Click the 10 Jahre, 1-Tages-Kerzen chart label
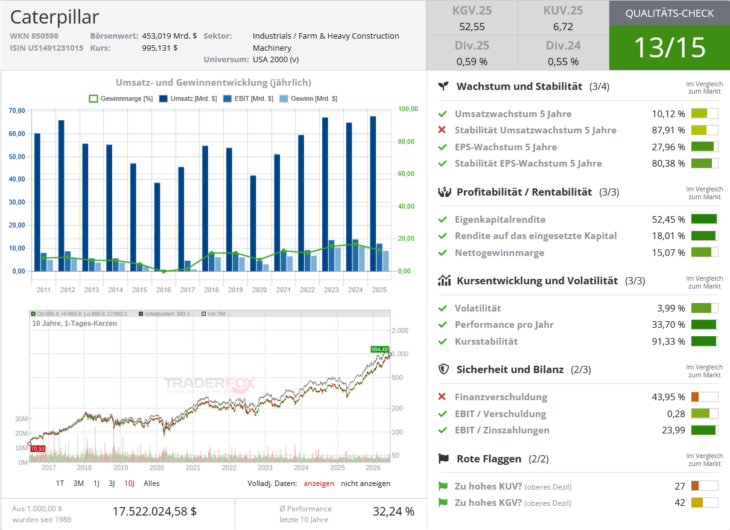Image resolution: width=730 pixels, height=530 pixels. pos(74,323)
